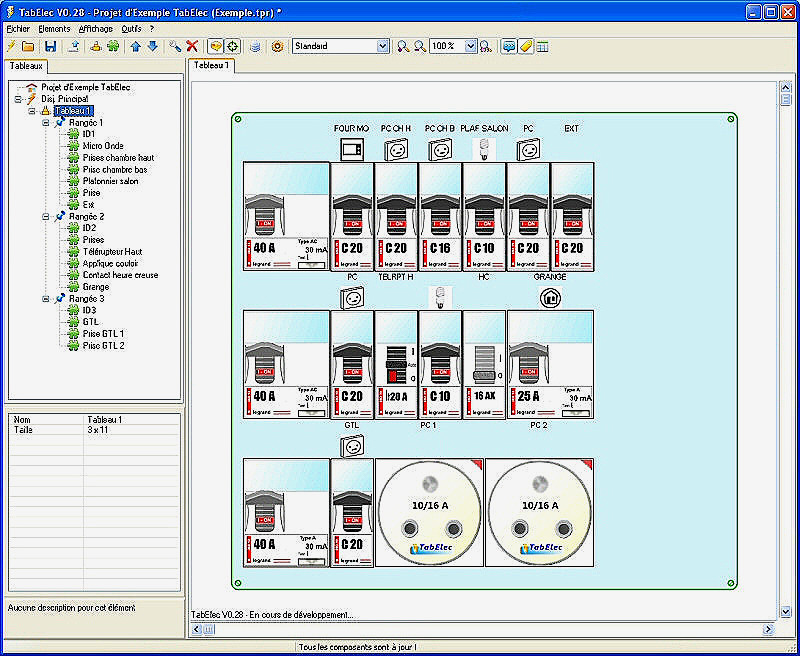Open the ? help menu
The image size is (800, 656).
click(152, 29)
